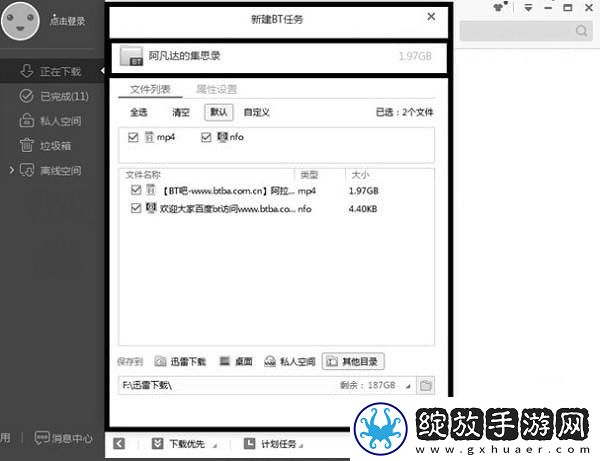Image resolution: width=600 pixels, height=461 pixels.
Task: Toggle the nfo file type checkbox
Action: click(206, 137)
